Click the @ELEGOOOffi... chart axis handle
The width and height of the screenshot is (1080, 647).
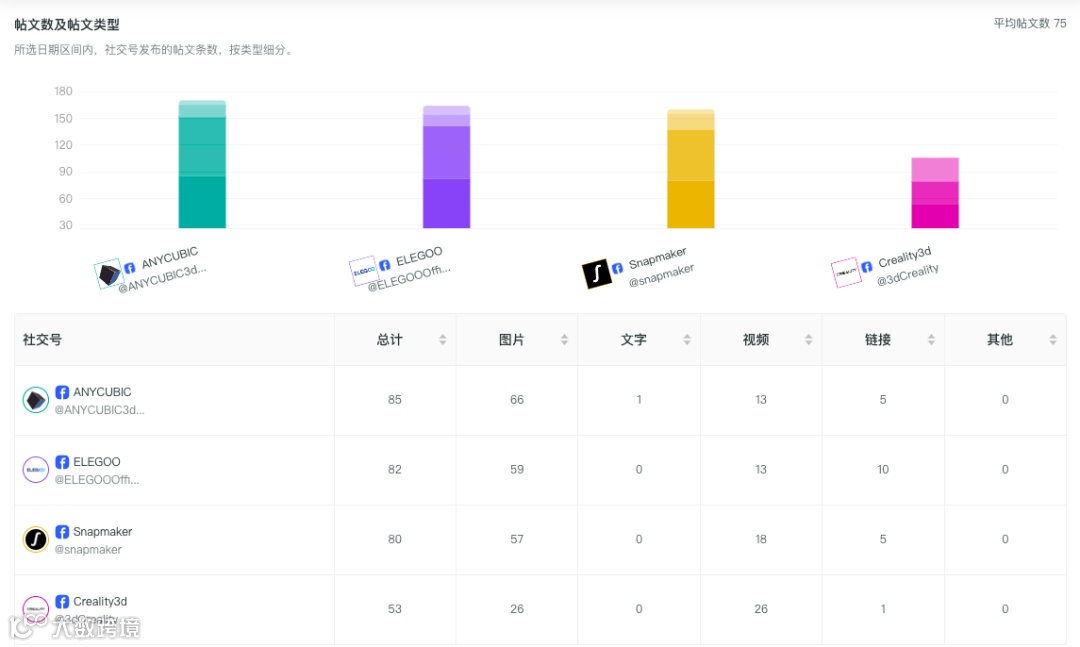coord(409,278)
